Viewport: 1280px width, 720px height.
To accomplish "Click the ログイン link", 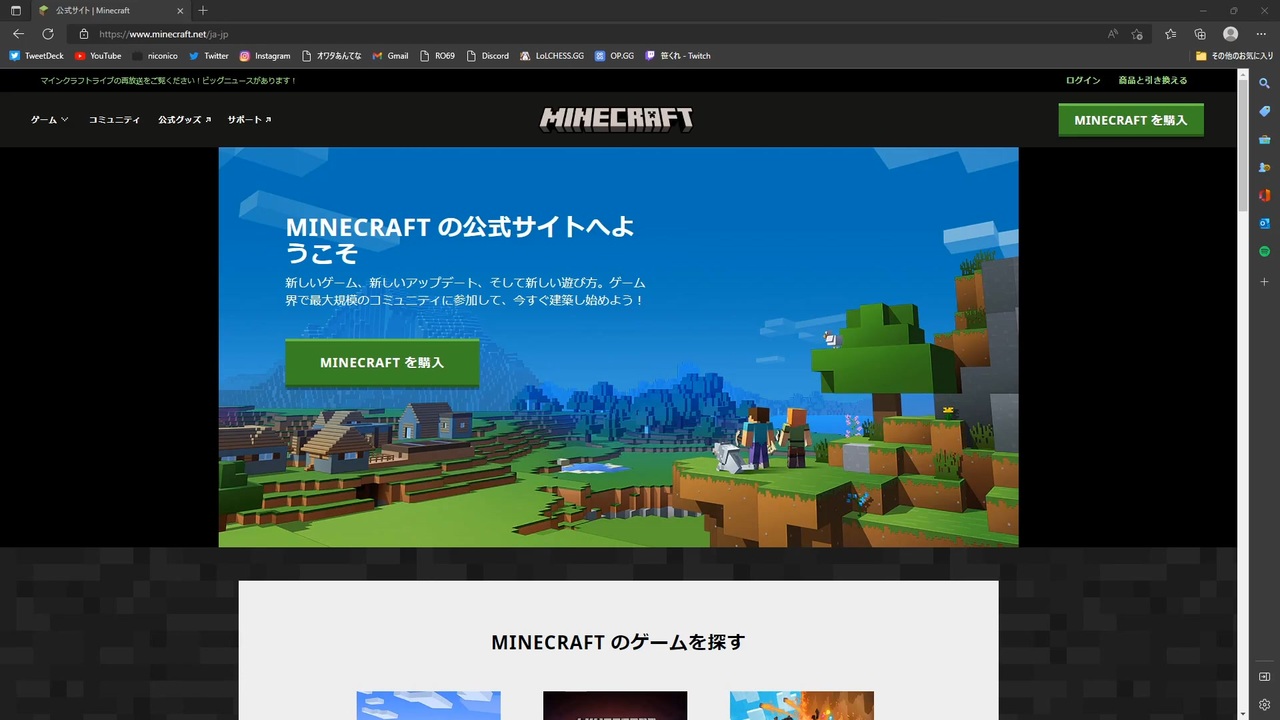I will pos(1083,80).
